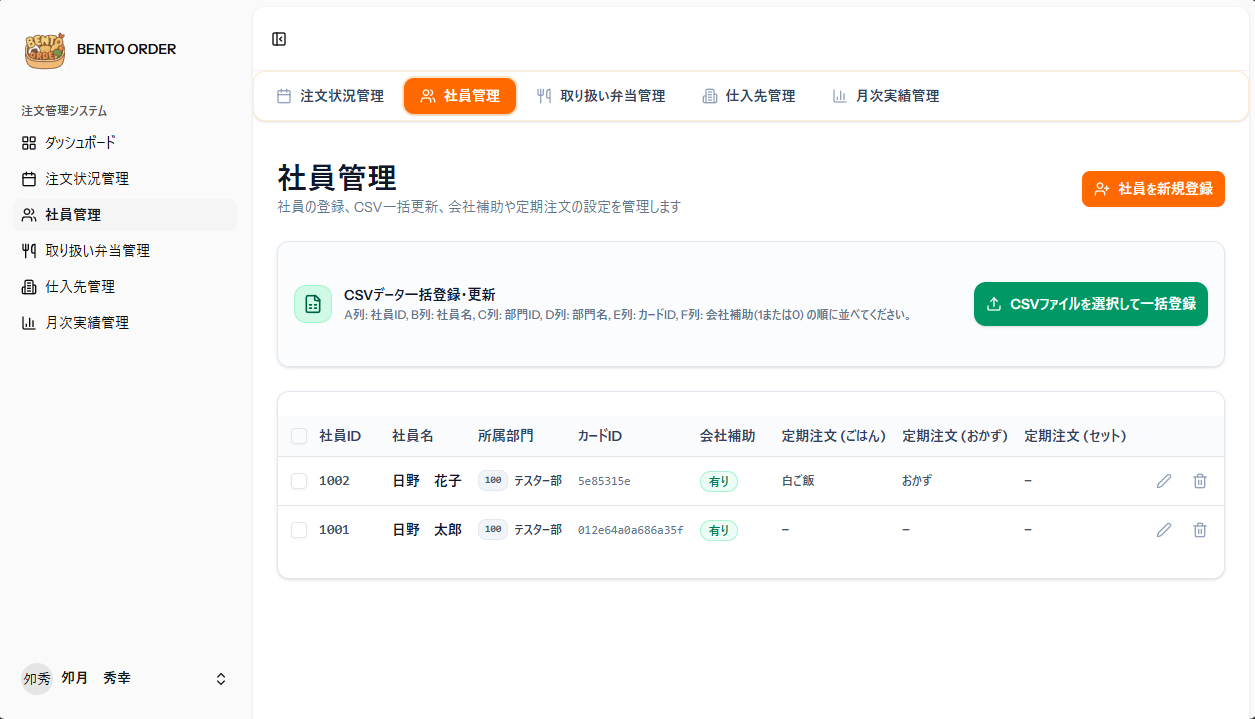Open ダッシュボード in the sidebar
The width and height of the screenshot is (1255, 719).
coord(125,143)
